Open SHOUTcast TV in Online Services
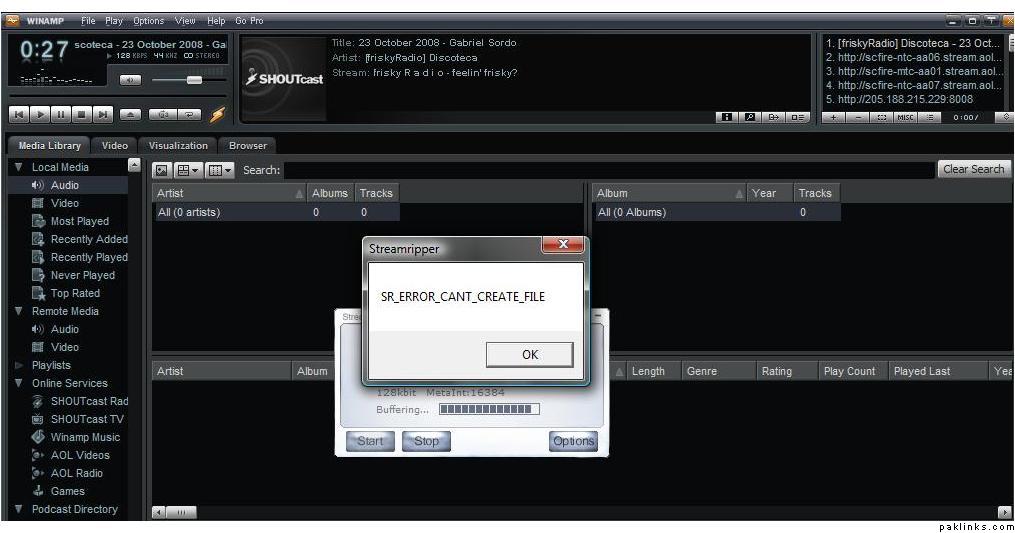Viewport: 1015px width, 533px height. point(87,419)
